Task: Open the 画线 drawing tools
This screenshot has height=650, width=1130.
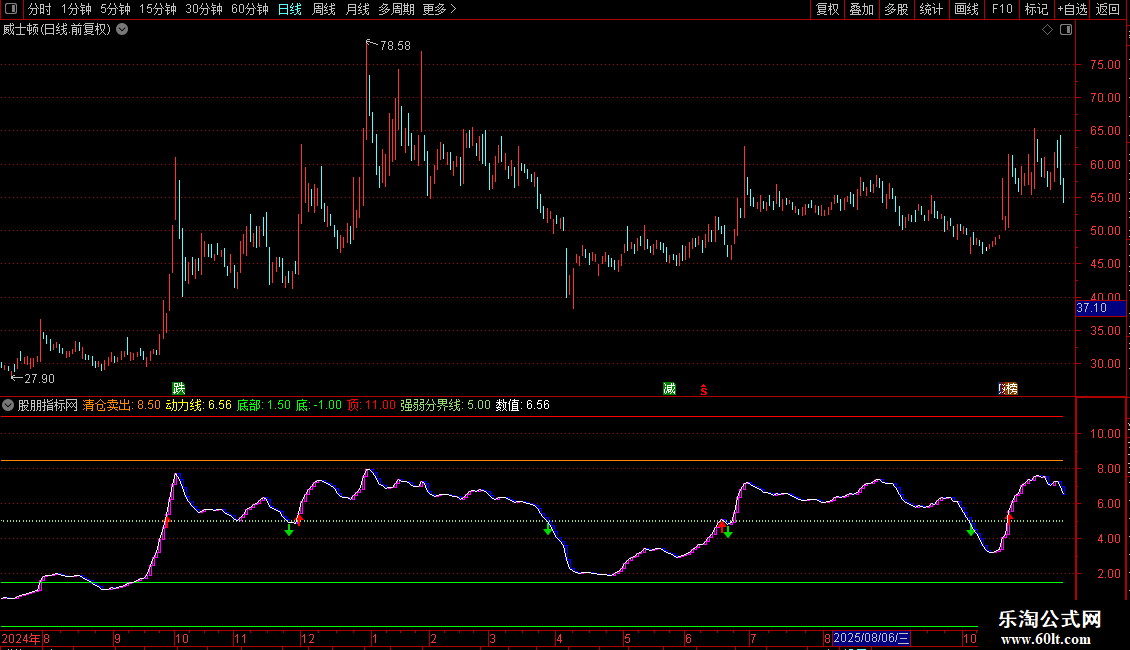Action: click(x=966, y=10)
